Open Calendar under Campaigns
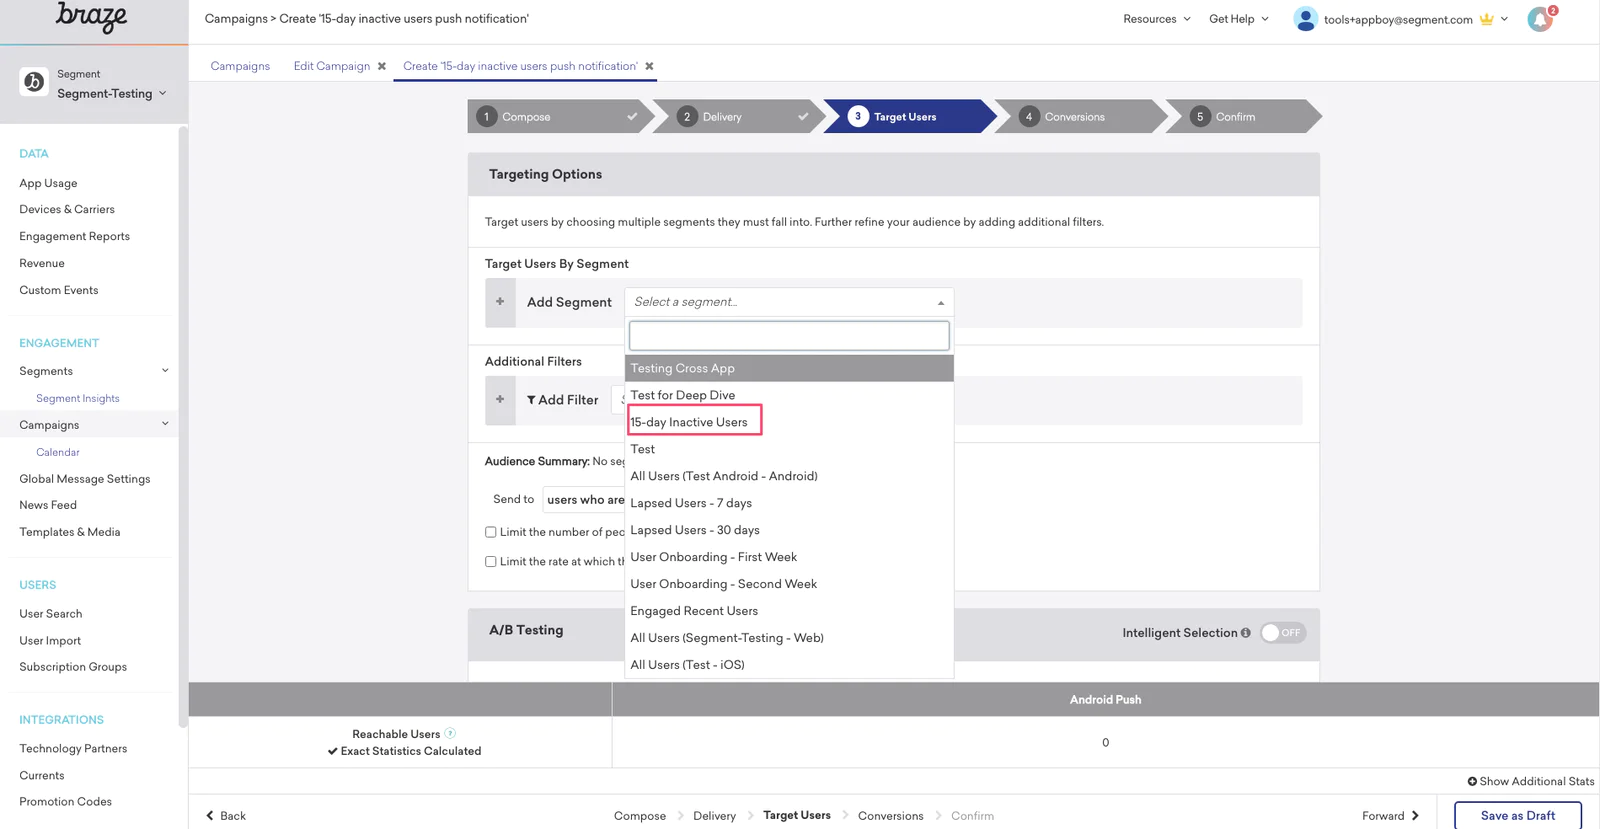The width and height of the screenshot is (1600, 829). (58, 452)
